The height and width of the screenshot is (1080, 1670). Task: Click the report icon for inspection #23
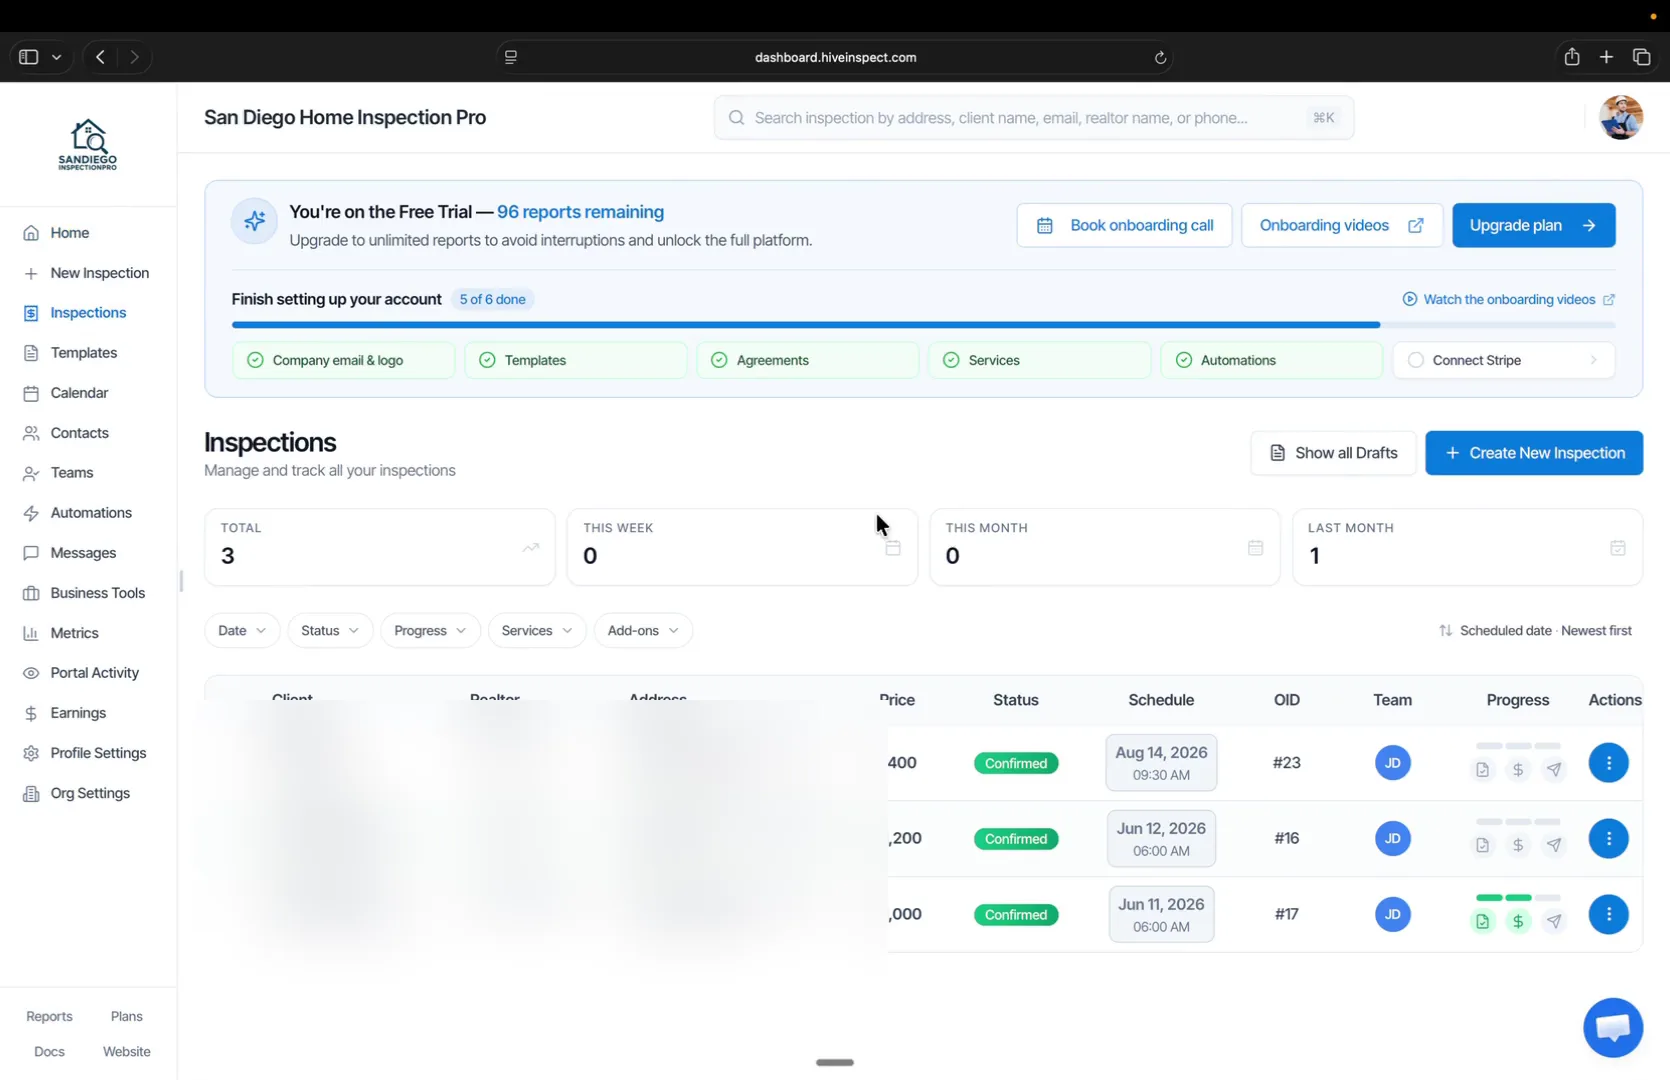coord(1482,770)
